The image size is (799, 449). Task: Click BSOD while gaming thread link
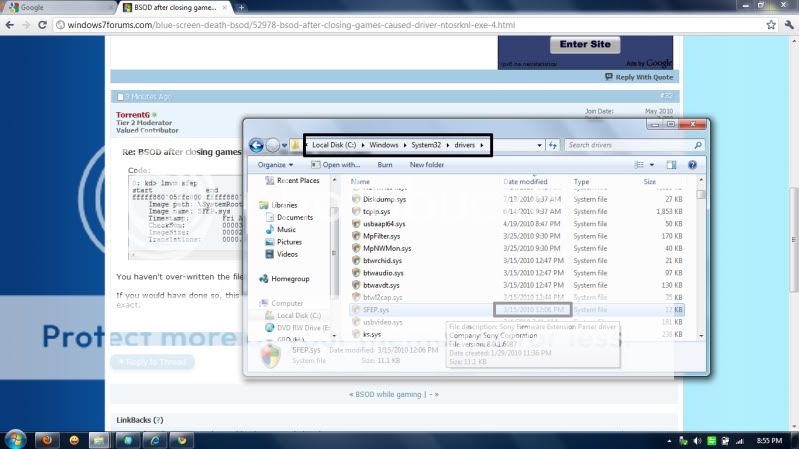pyautogui.click(x=388, y=394)
